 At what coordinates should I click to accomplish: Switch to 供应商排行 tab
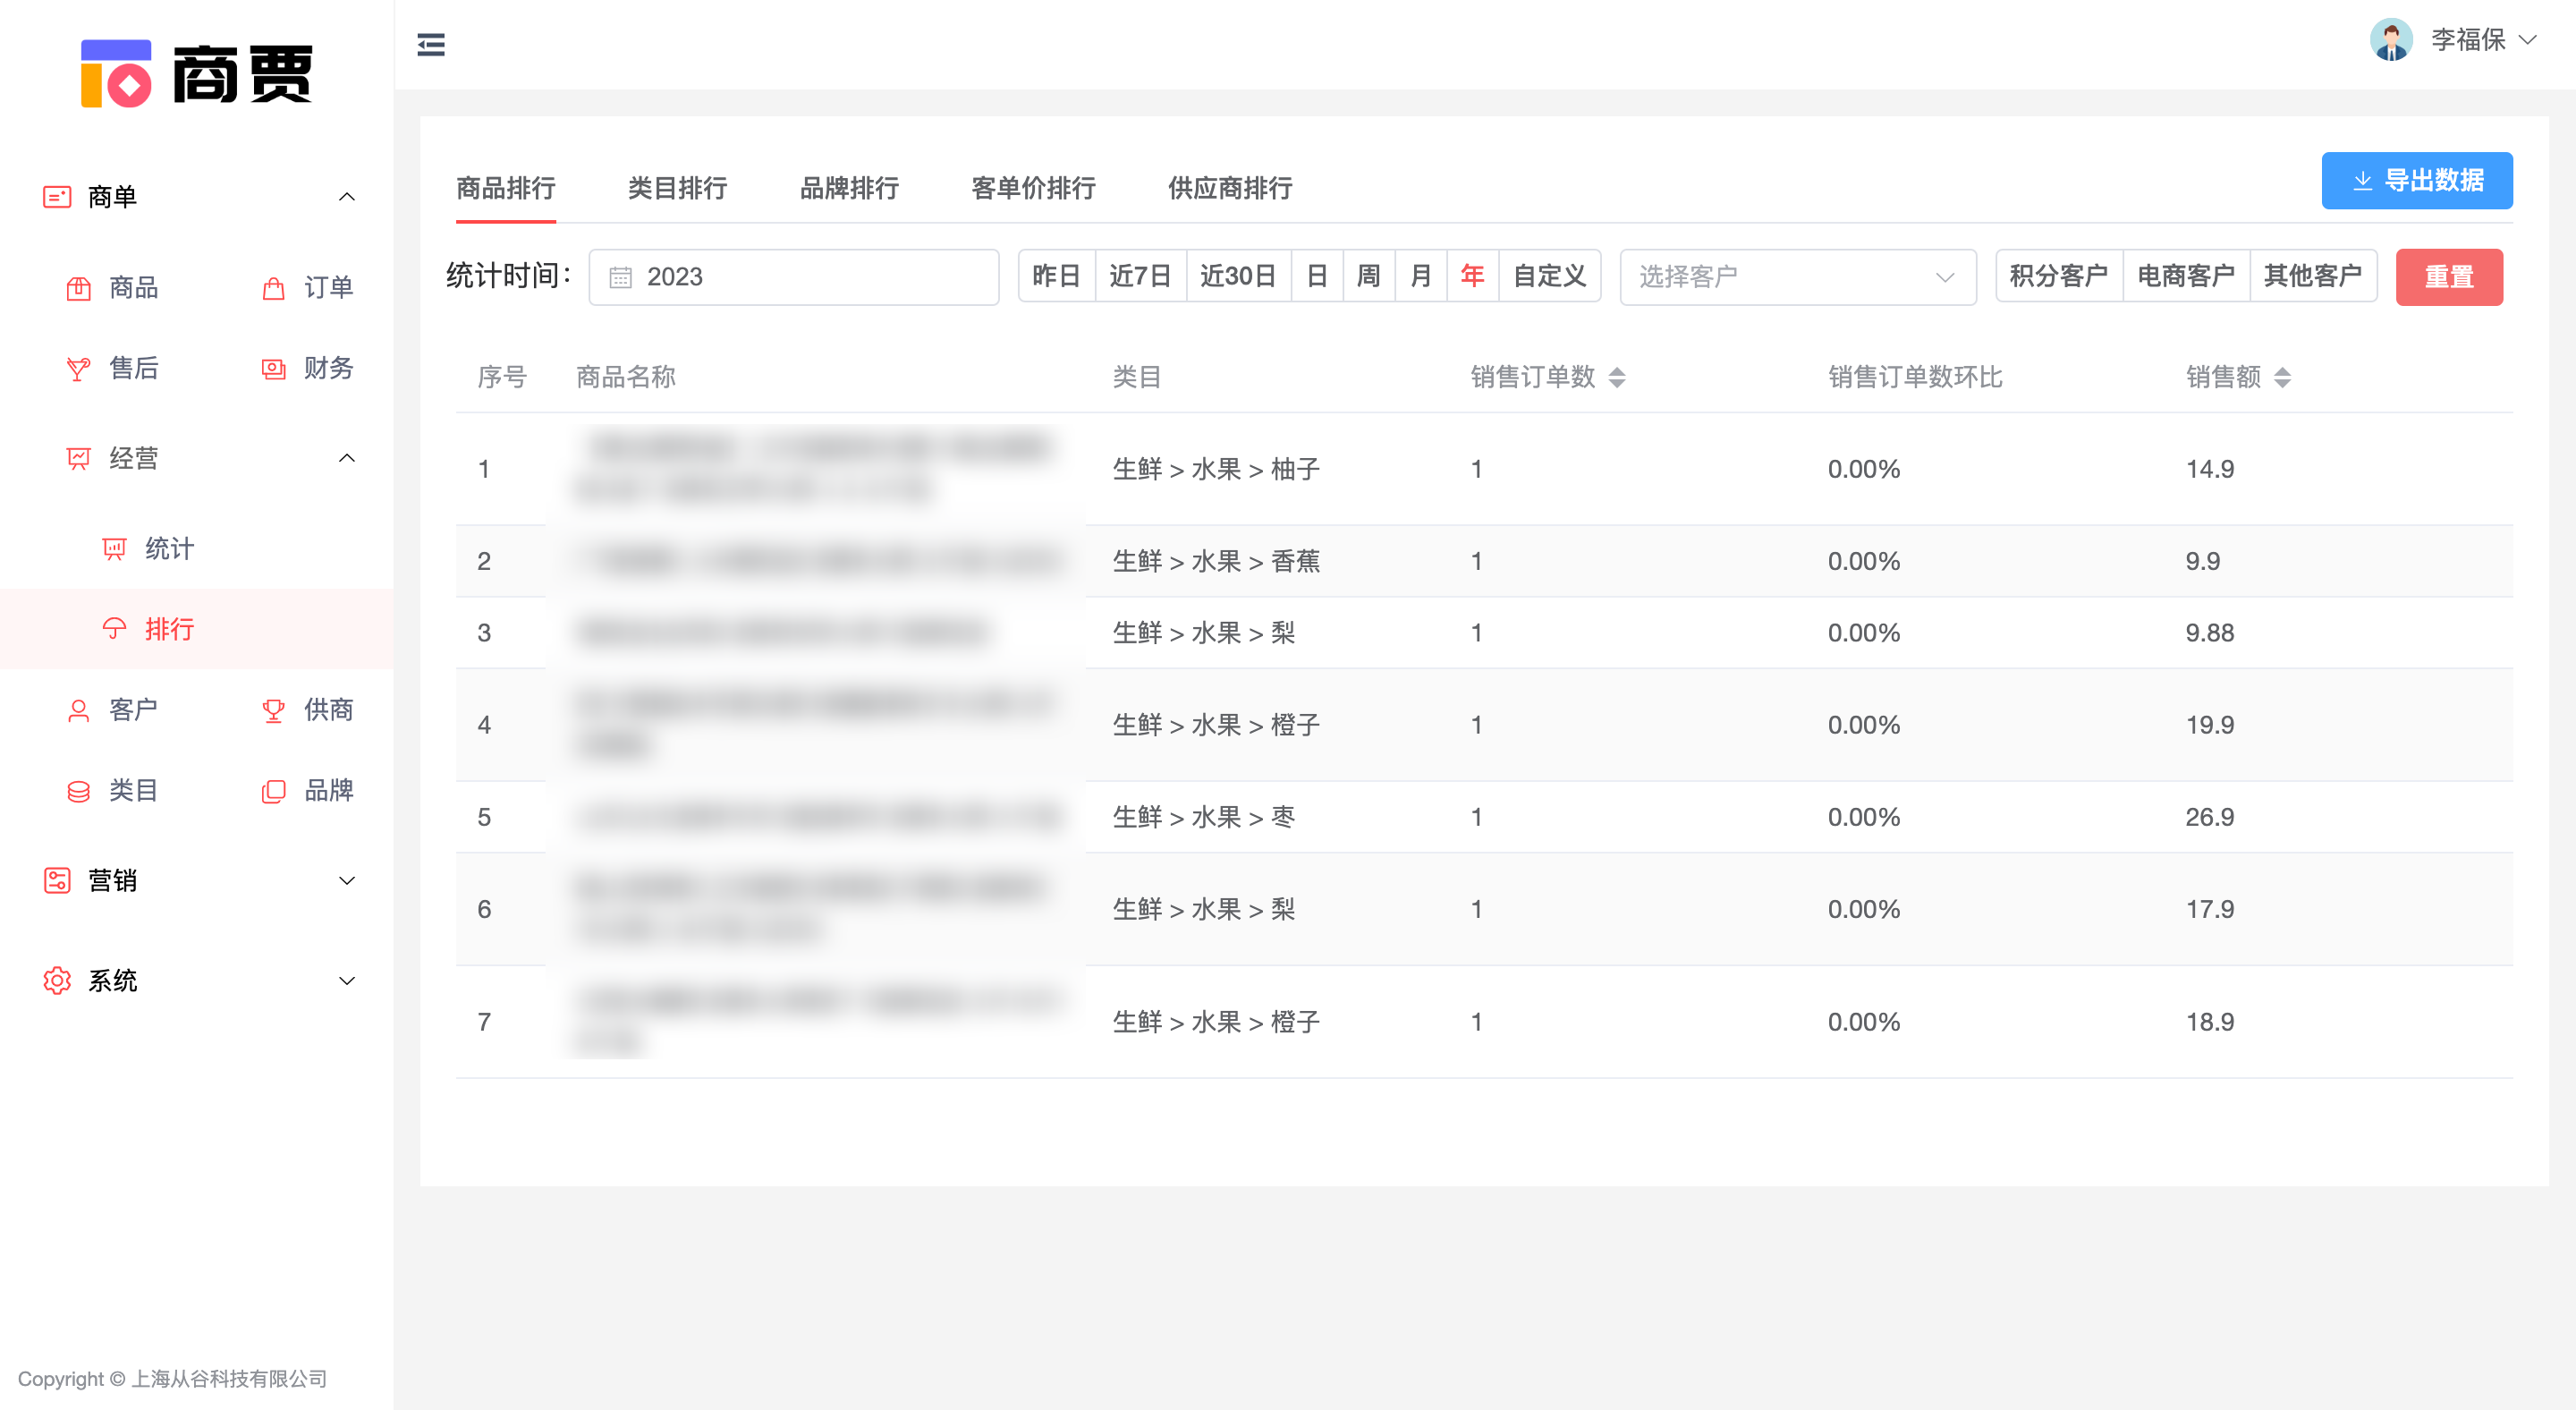coord(1229,188)
